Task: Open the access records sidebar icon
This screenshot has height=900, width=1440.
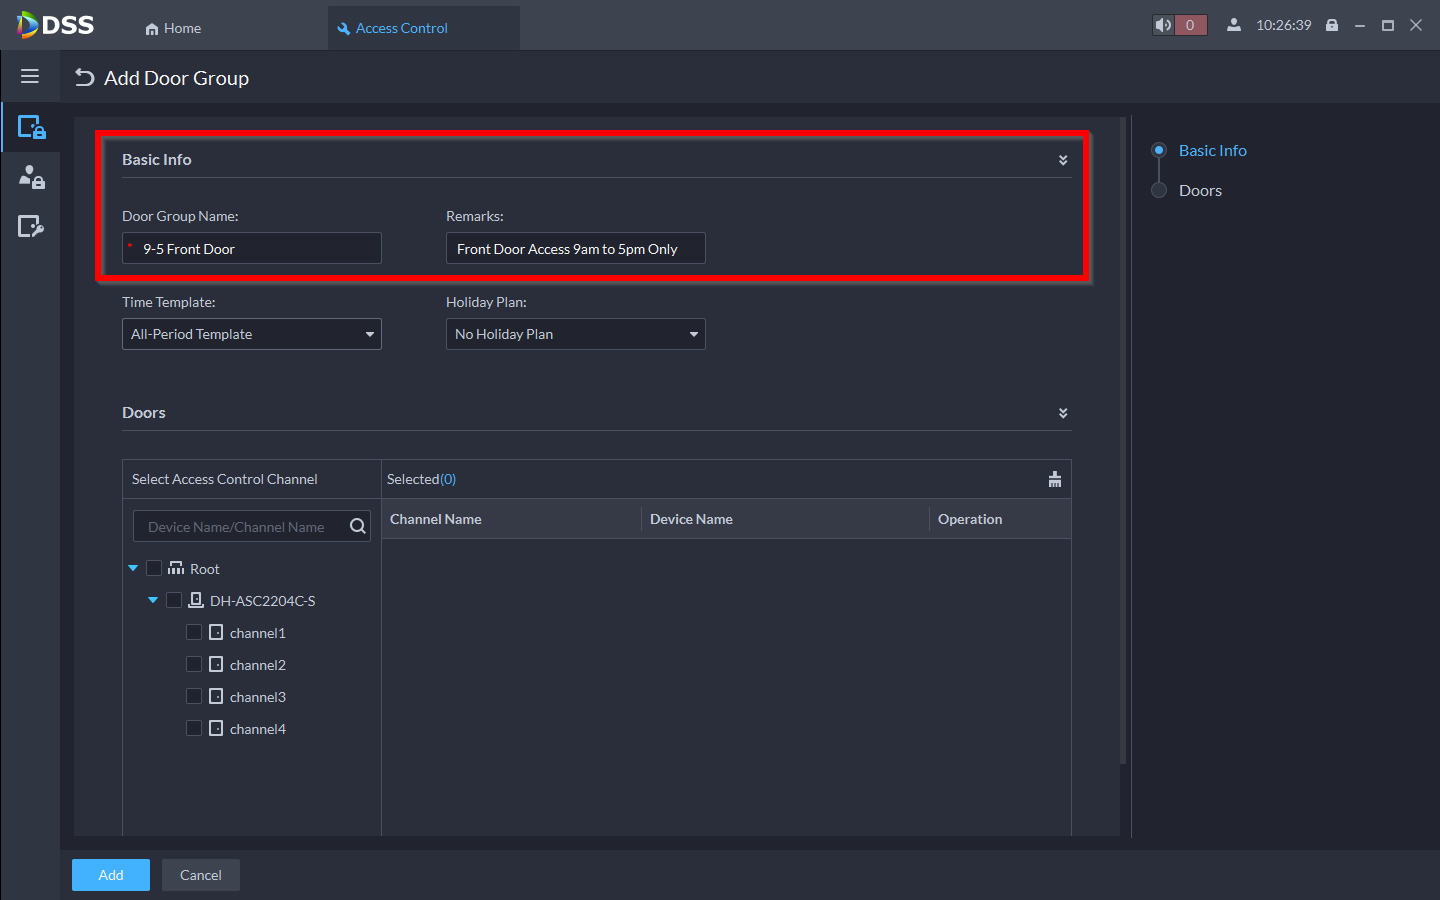Action: [31, 227]
